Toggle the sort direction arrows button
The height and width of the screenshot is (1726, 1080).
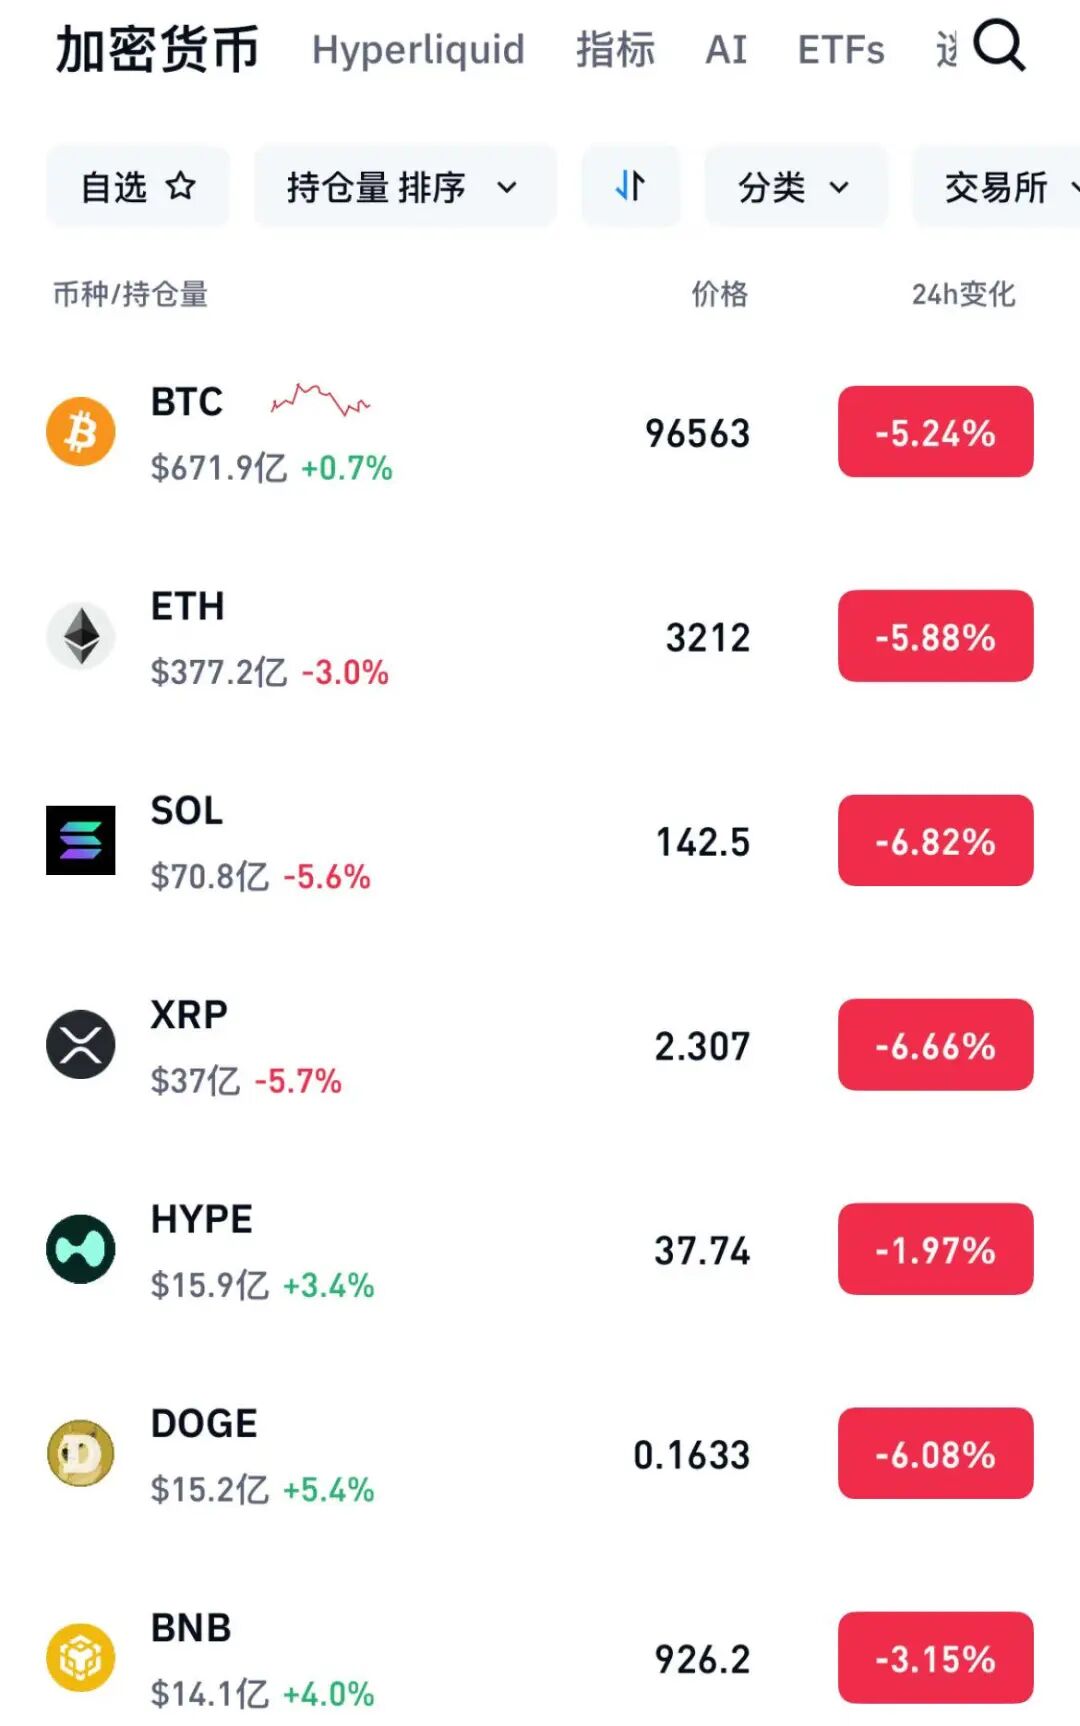(x=630, y=186)
